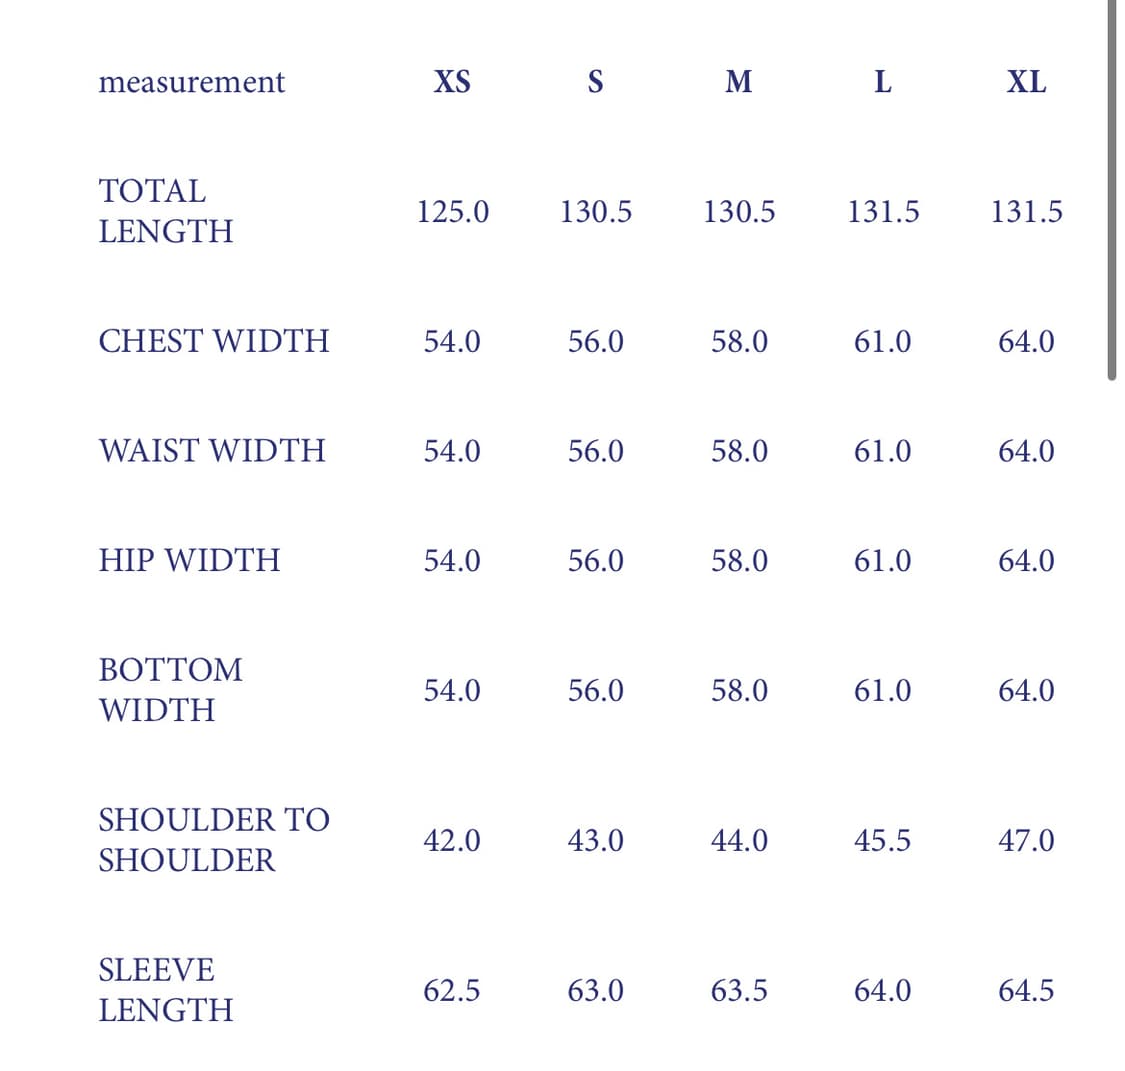This screenshot has height=1071, width=1125.
Task: Select the BOTTOM WIDTH row label
Action: point(170,690)
